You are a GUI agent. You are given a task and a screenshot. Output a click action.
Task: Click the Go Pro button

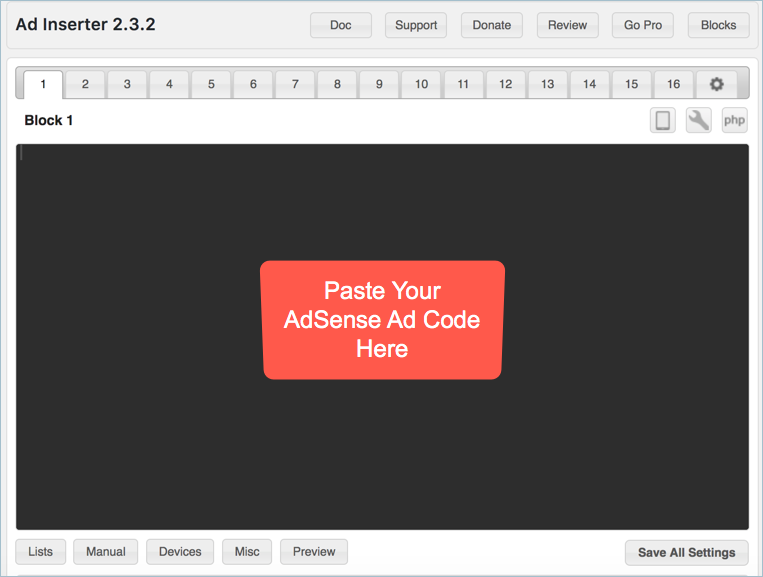[x=643, y=25]
